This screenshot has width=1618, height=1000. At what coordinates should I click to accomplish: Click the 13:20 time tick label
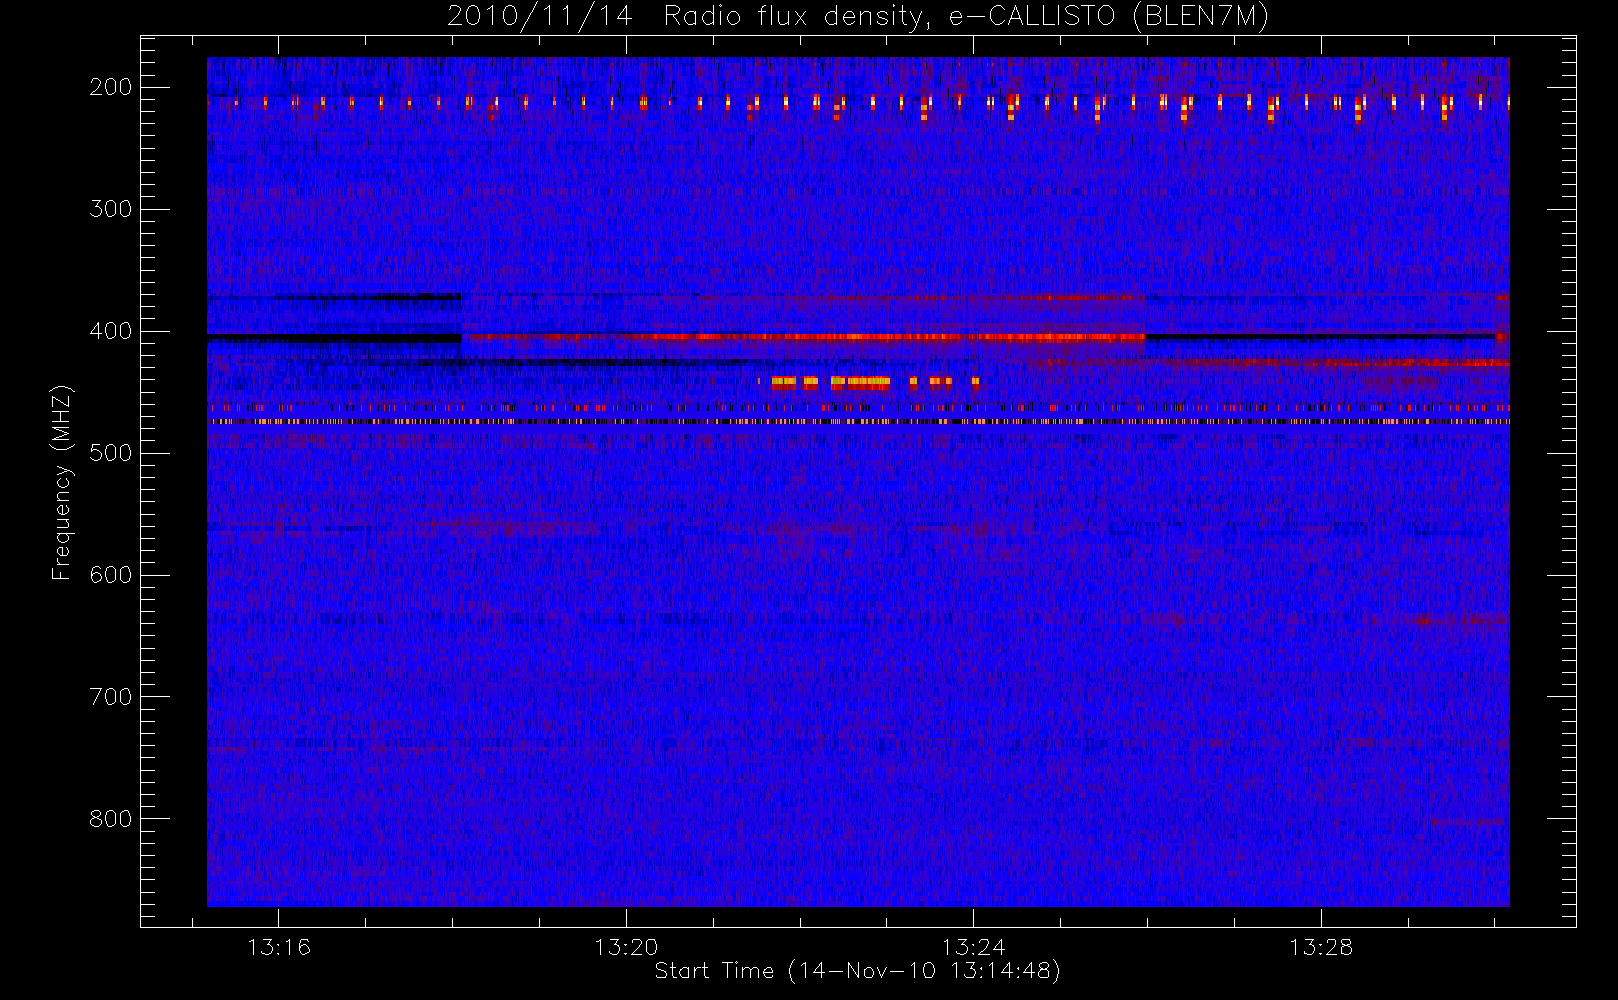(x=626, y=947)
